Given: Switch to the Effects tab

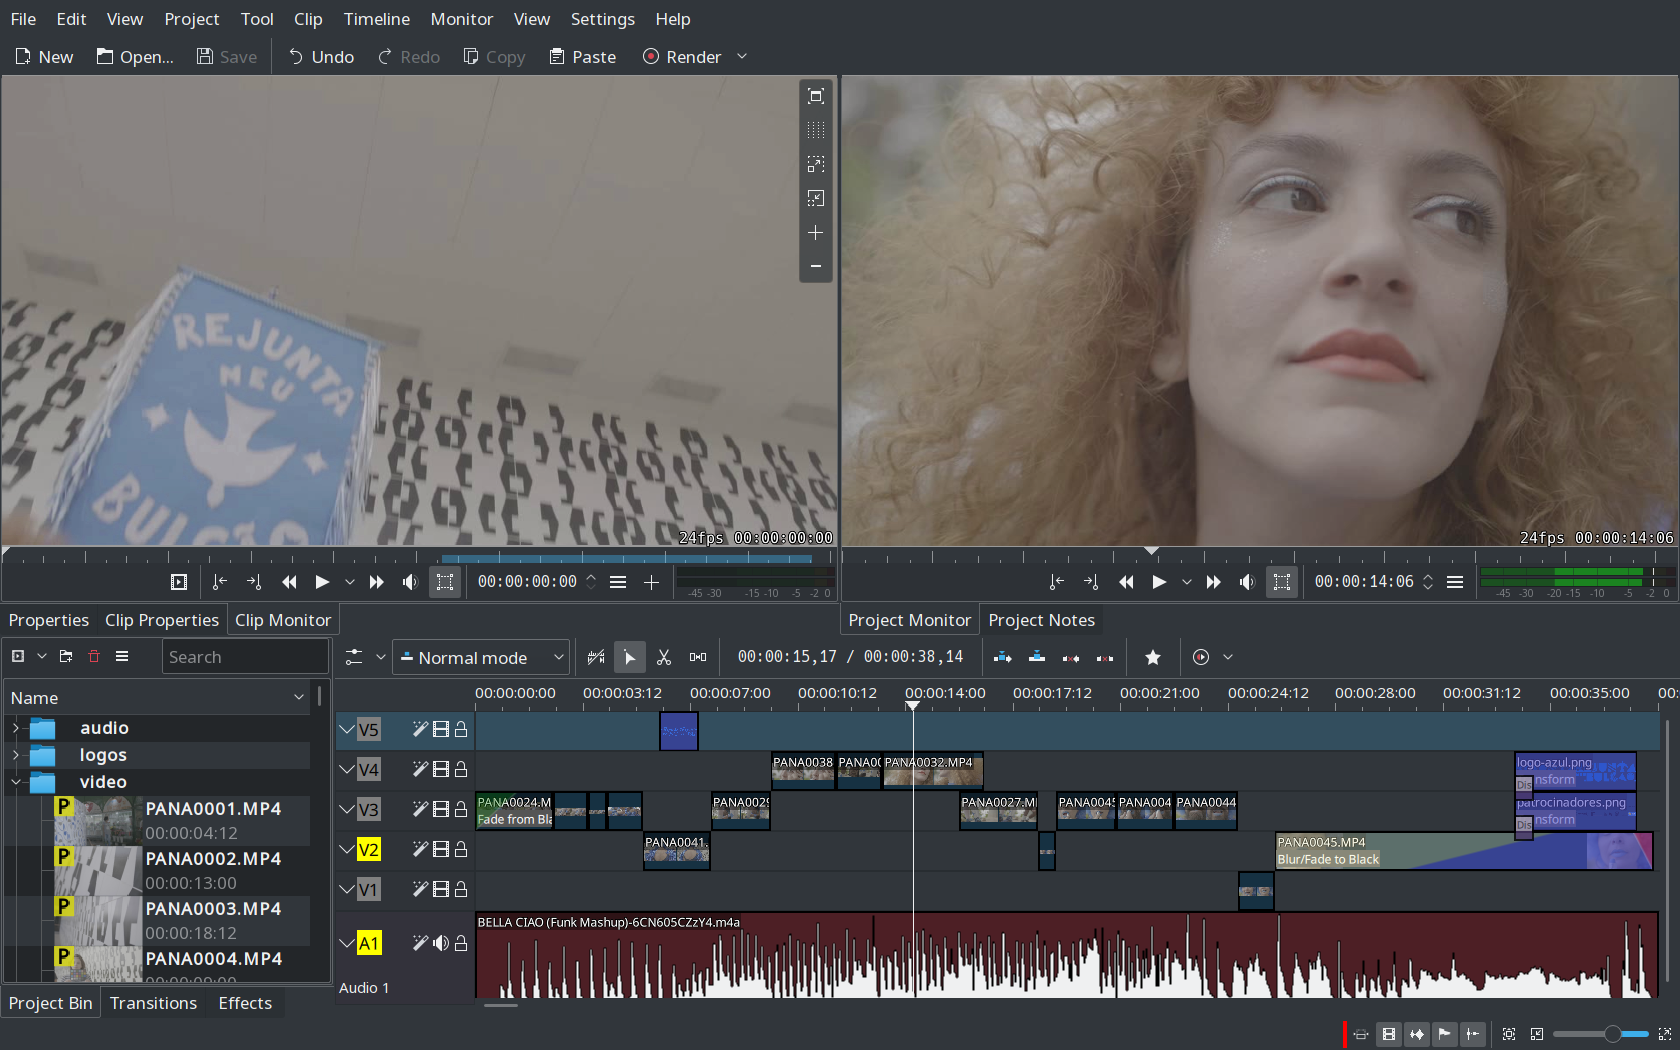Looking at the screenshot, I should click(x=245, y=1003).
